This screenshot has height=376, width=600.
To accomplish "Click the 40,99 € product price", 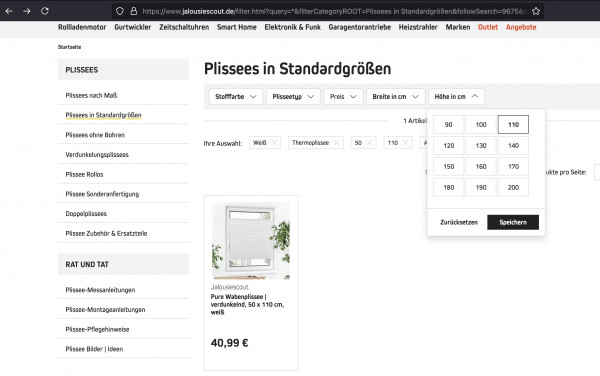I will pyautogui.click(x=229, y=343).
